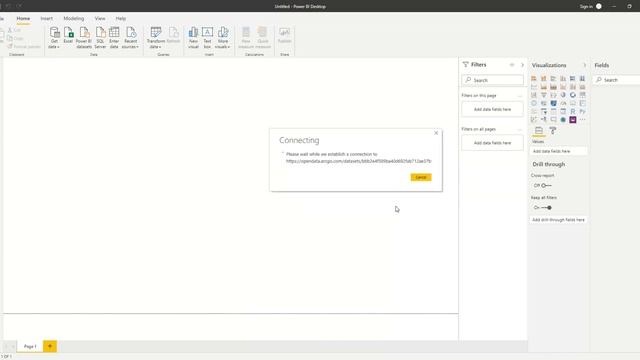Insert a New visual from ribbon

(193, 38)
